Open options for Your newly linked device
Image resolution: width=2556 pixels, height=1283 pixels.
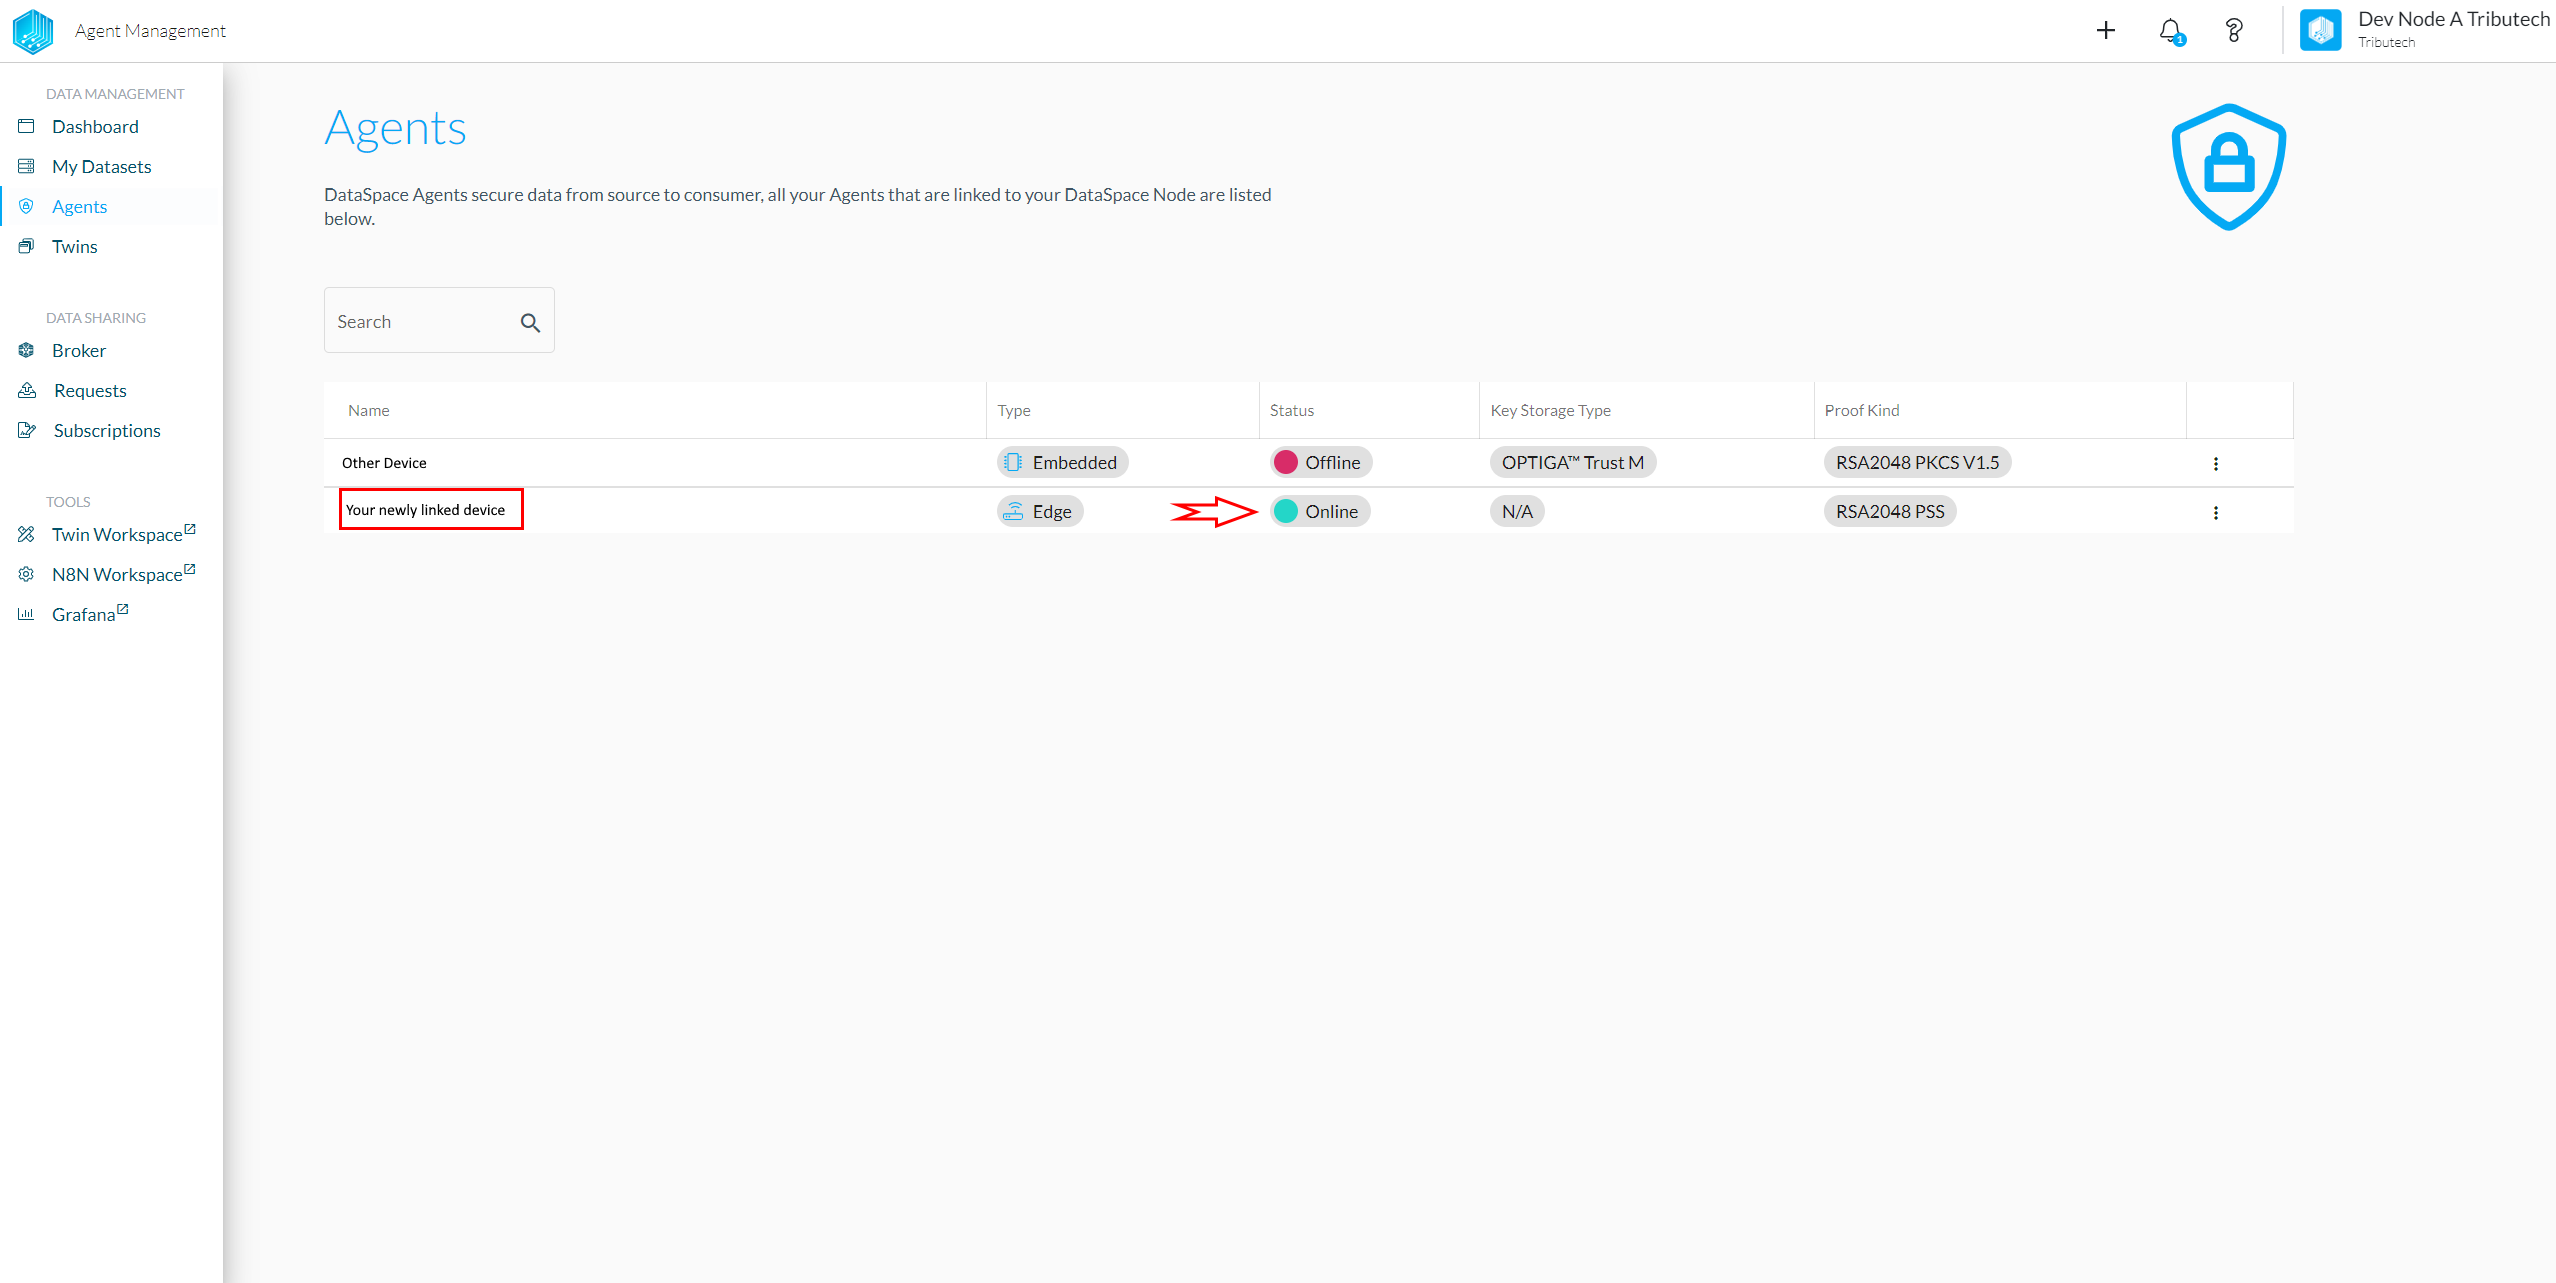(2216, 512)
